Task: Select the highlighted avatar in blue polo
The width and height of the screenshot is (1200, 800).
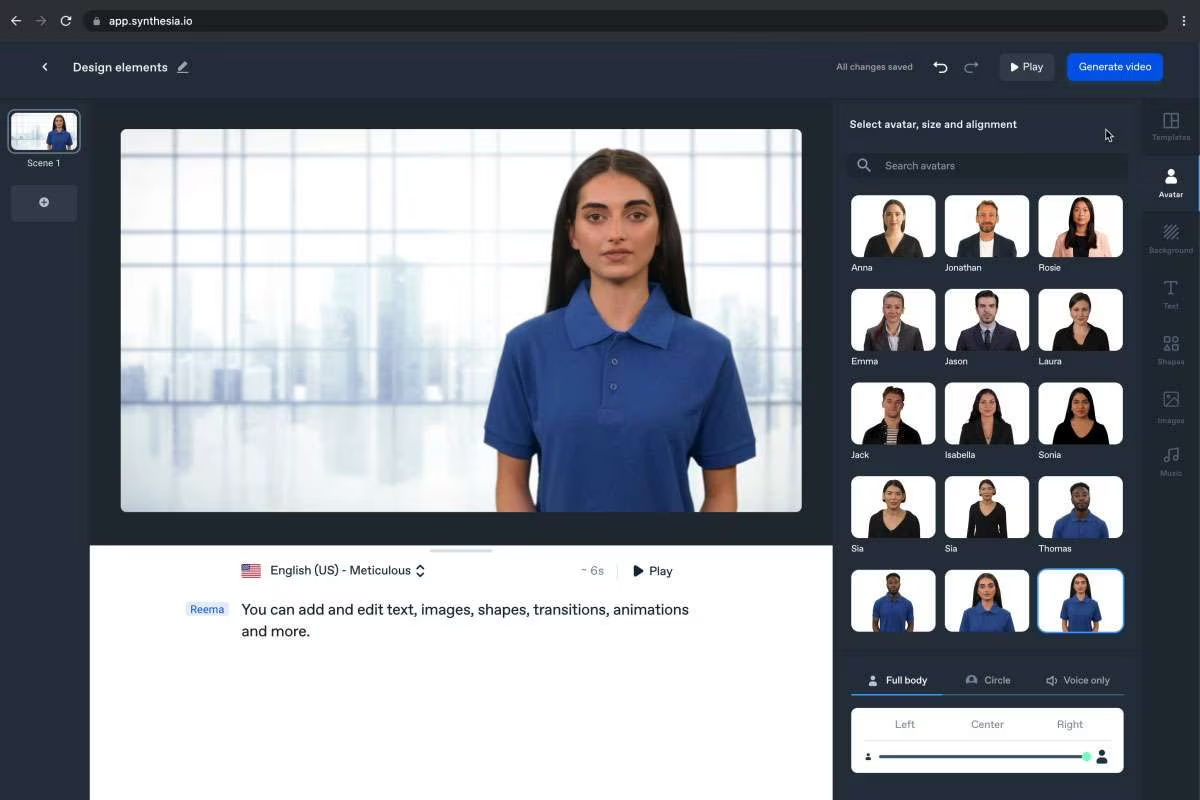Action: [1080, 601]
